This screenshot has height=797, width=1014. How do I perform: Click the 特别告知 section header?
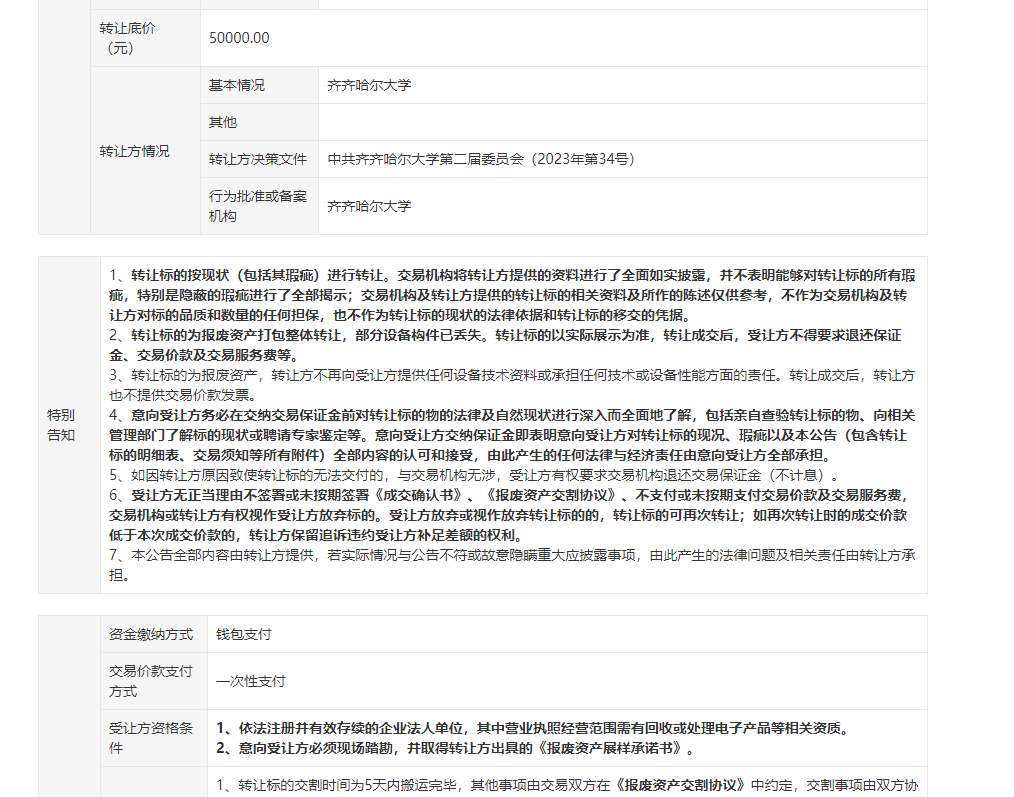pos(61,425)
